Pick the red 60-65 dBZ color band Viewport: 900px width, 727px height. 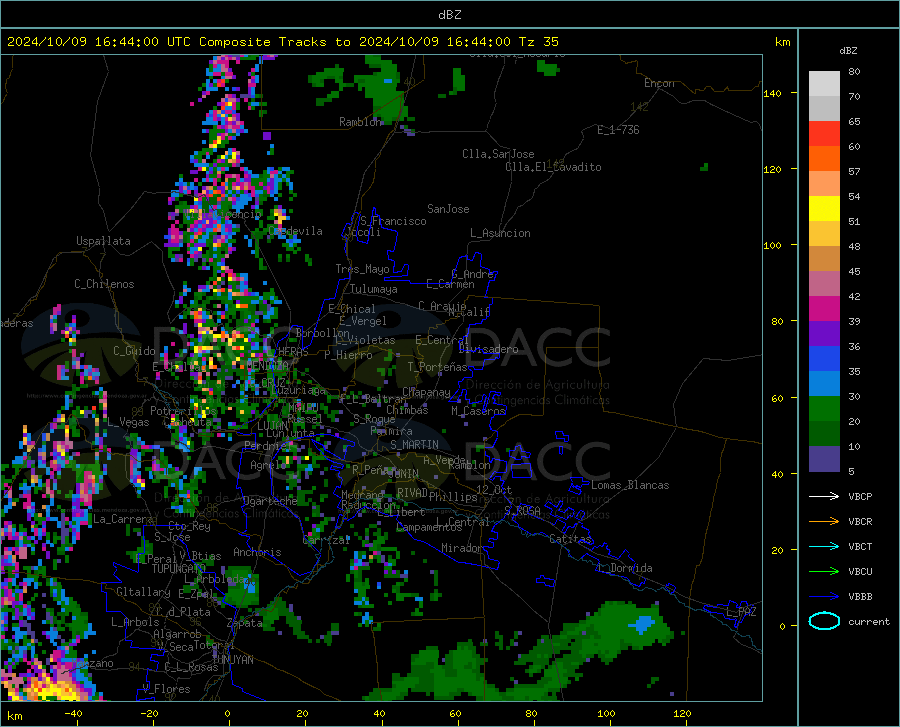824,134
